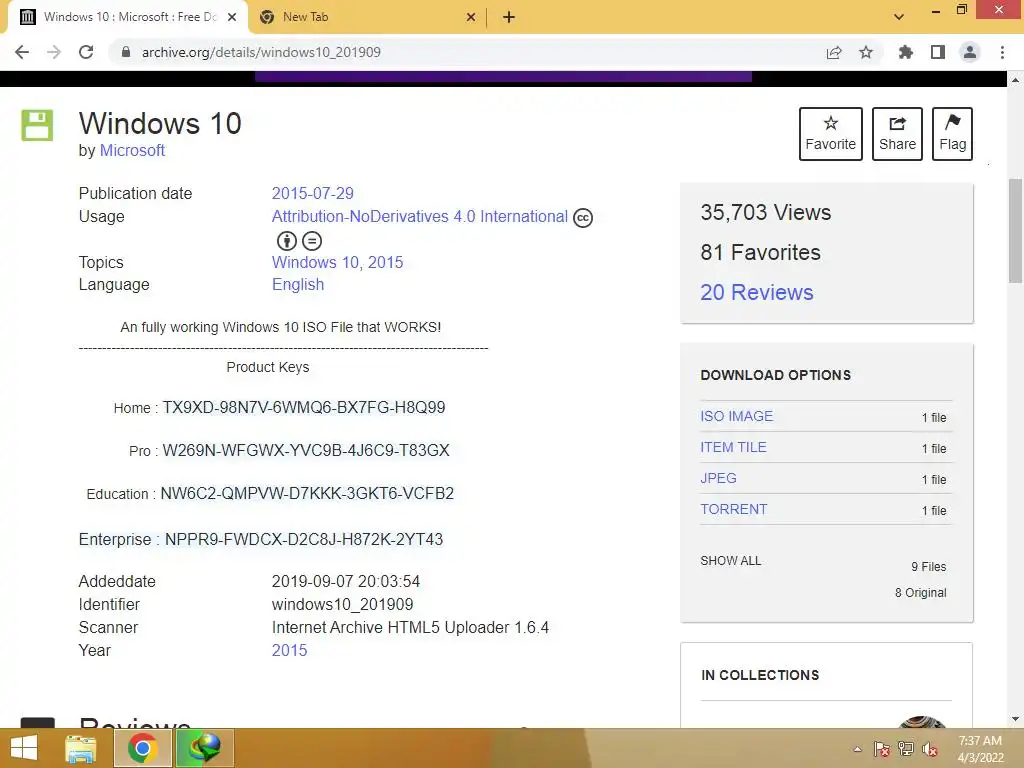Viewport: 1024px width, 768px height.
Task: Click the browser forward arrow
Action: coord(54,52)
